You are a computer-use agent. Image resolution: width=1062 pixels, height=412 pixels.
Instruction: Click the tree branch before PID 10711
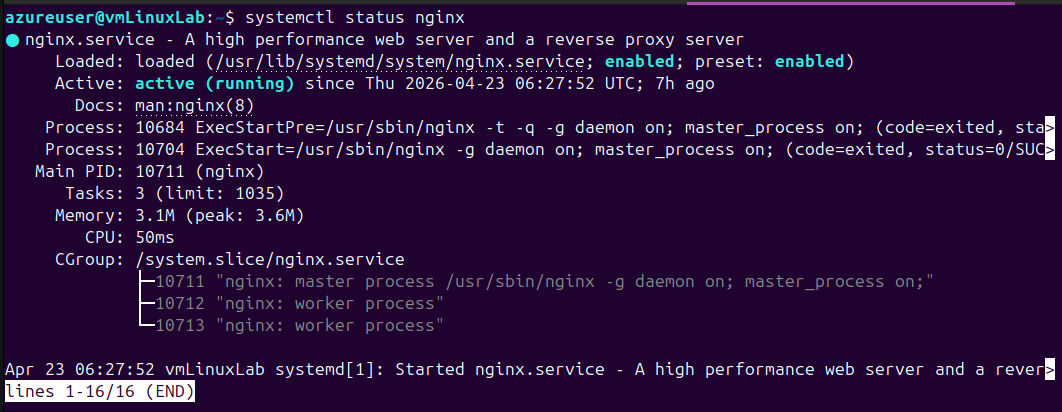pos(146,282)
